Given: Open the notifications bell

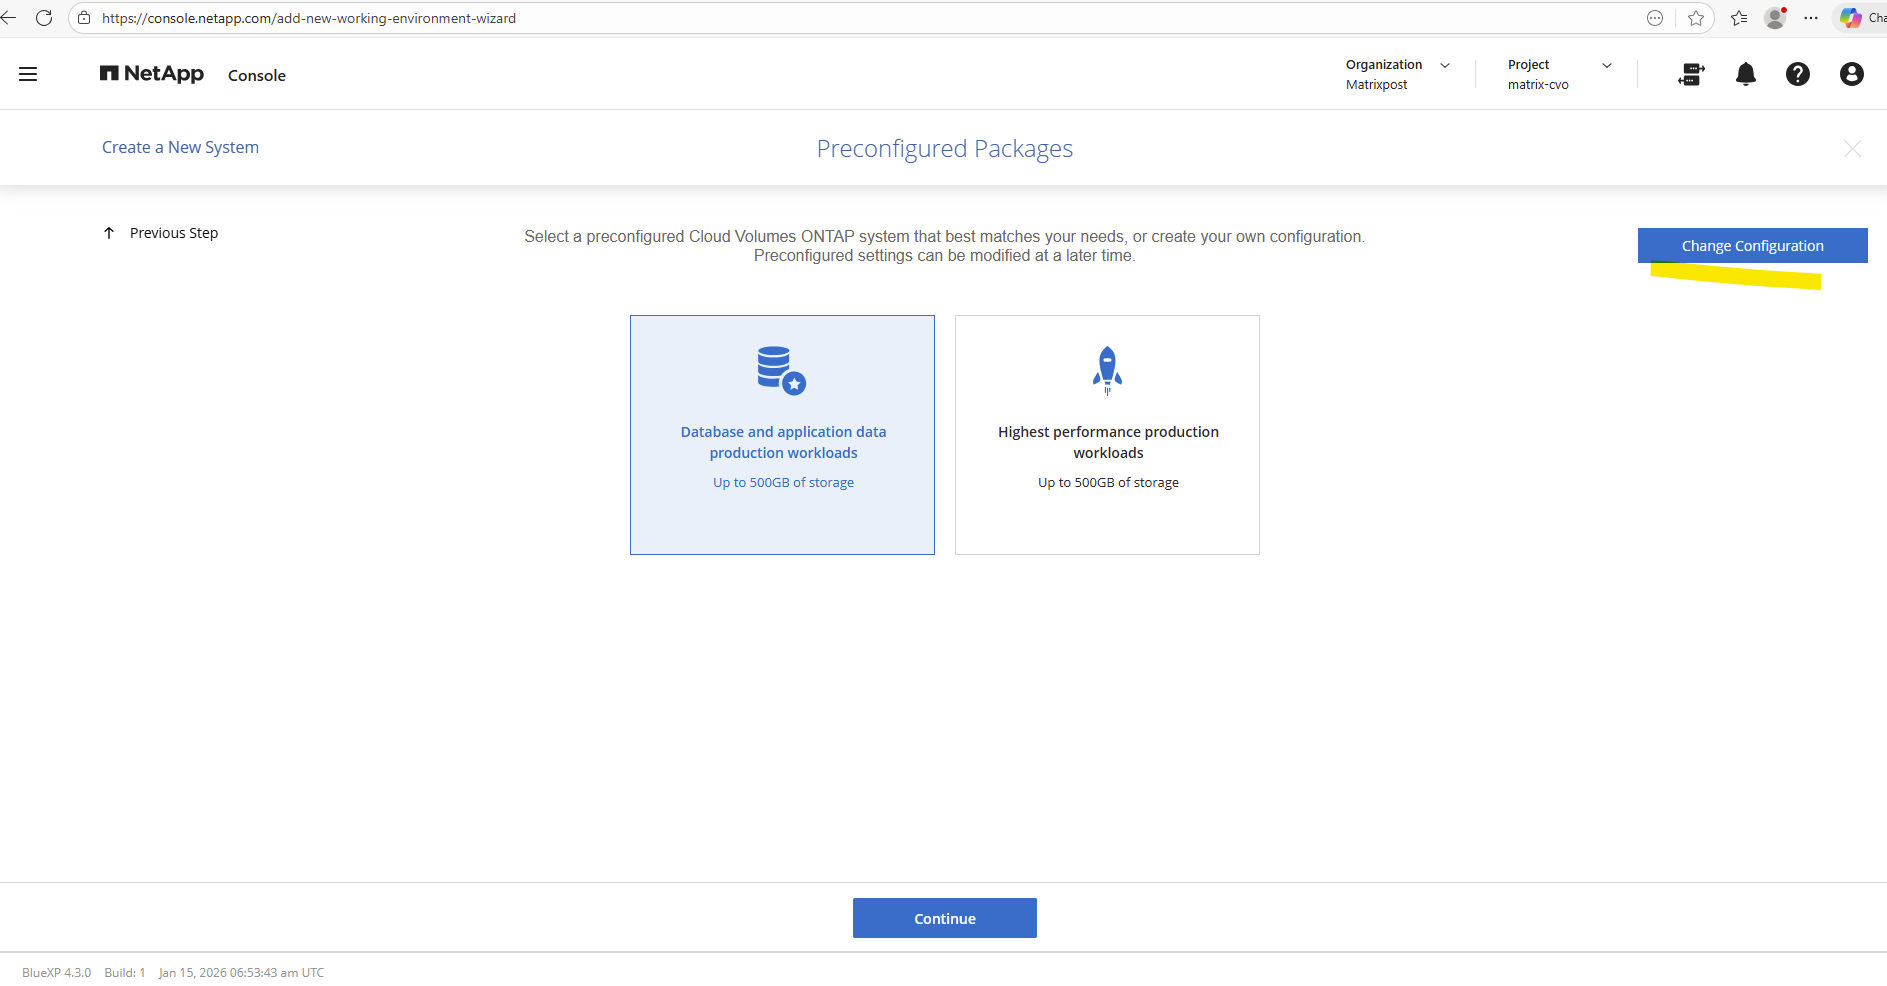Looking at the screenshot, I should [x=1746, y=74].
